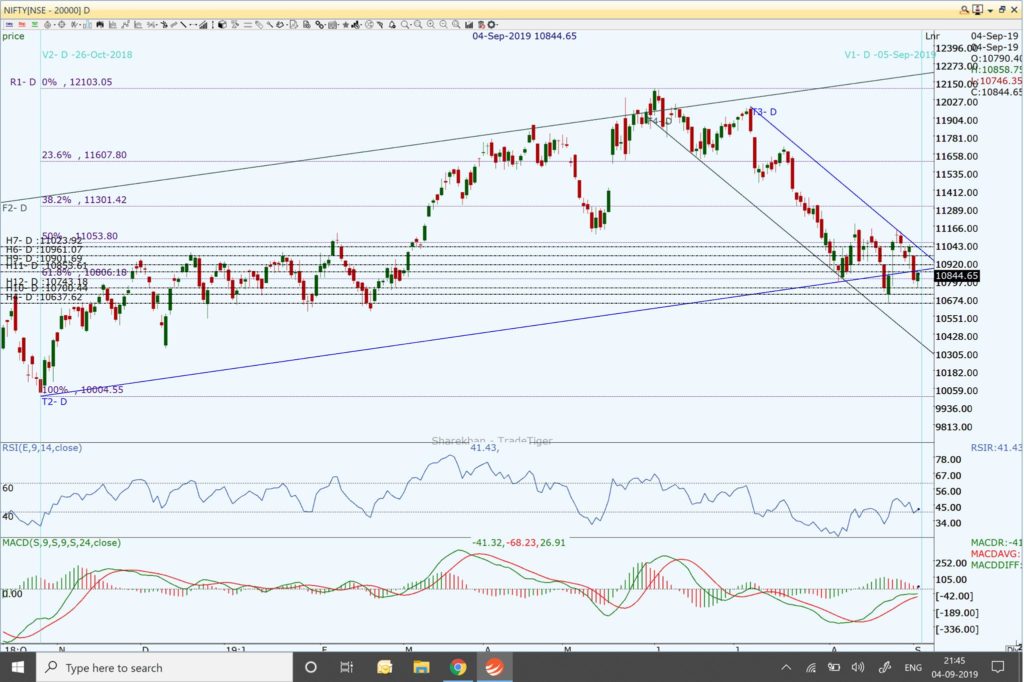Click the document page toolbar icon
Screen dimensions: 1024x682
tap(294, 25)
